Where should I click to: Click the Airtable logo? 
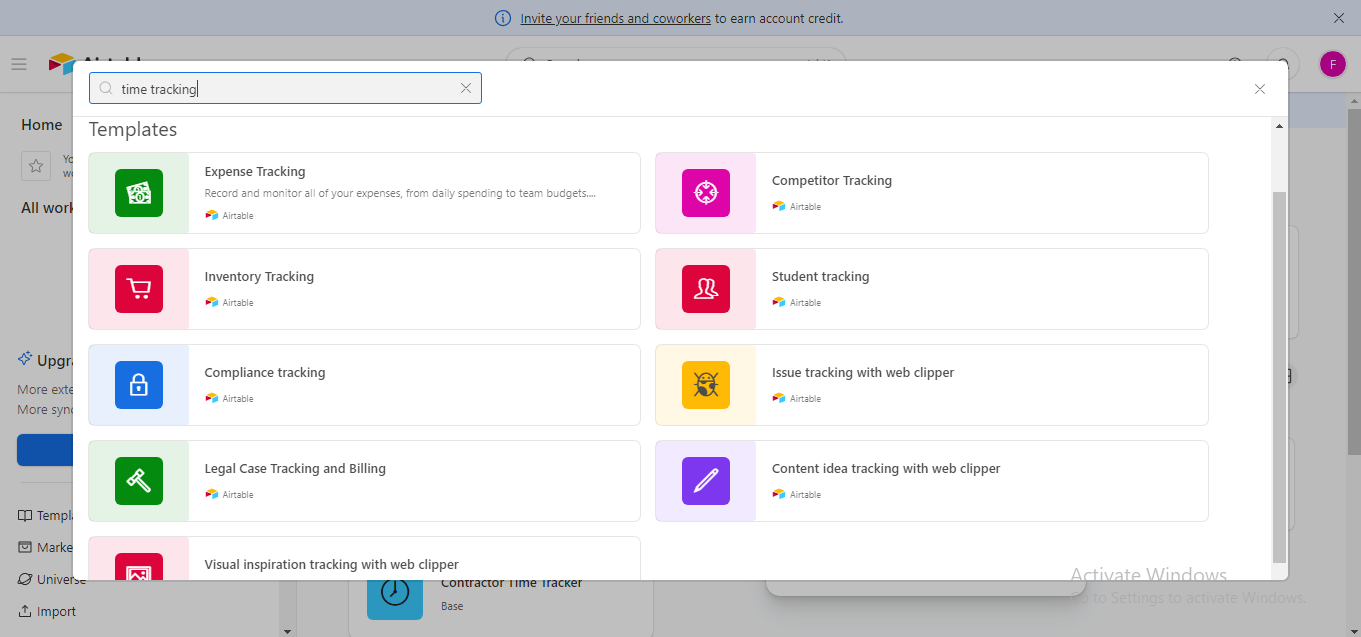pyautogui.click(x=63, y=64)
